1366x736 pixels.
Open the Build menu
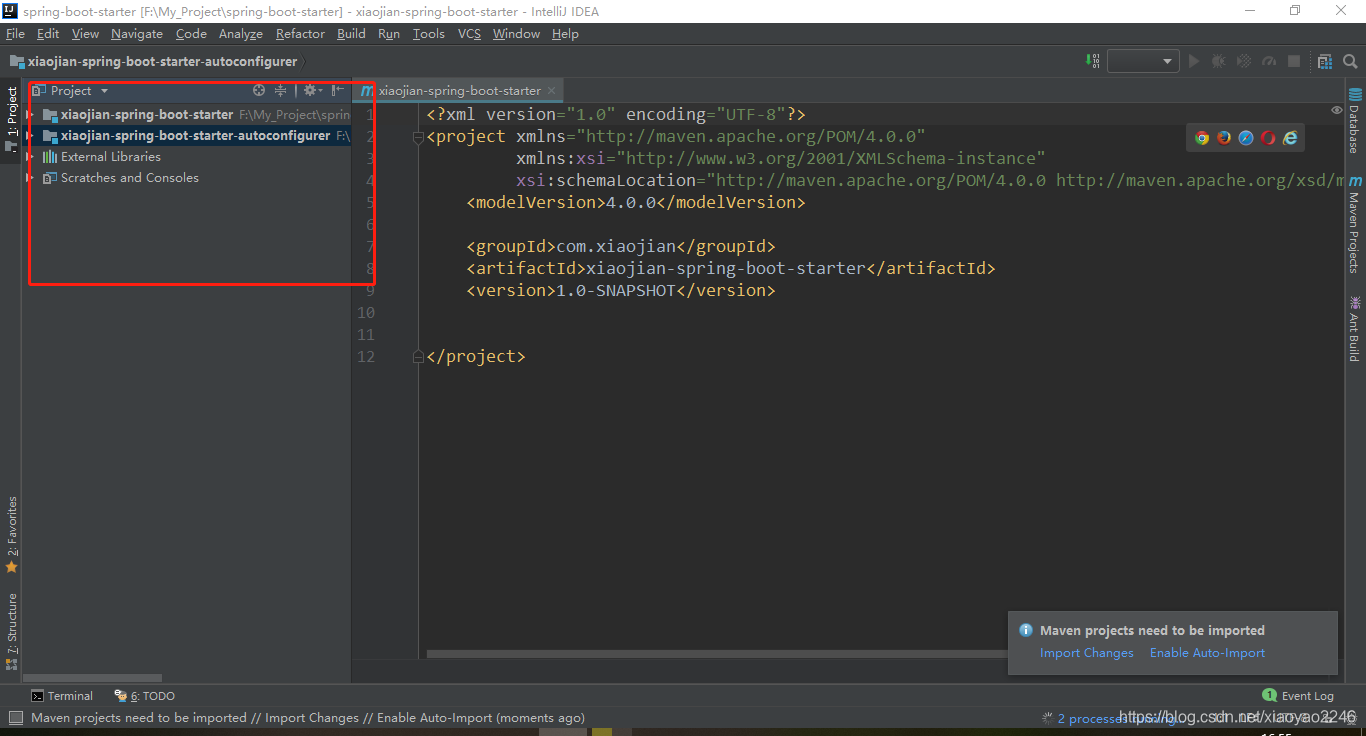(351, 33)
